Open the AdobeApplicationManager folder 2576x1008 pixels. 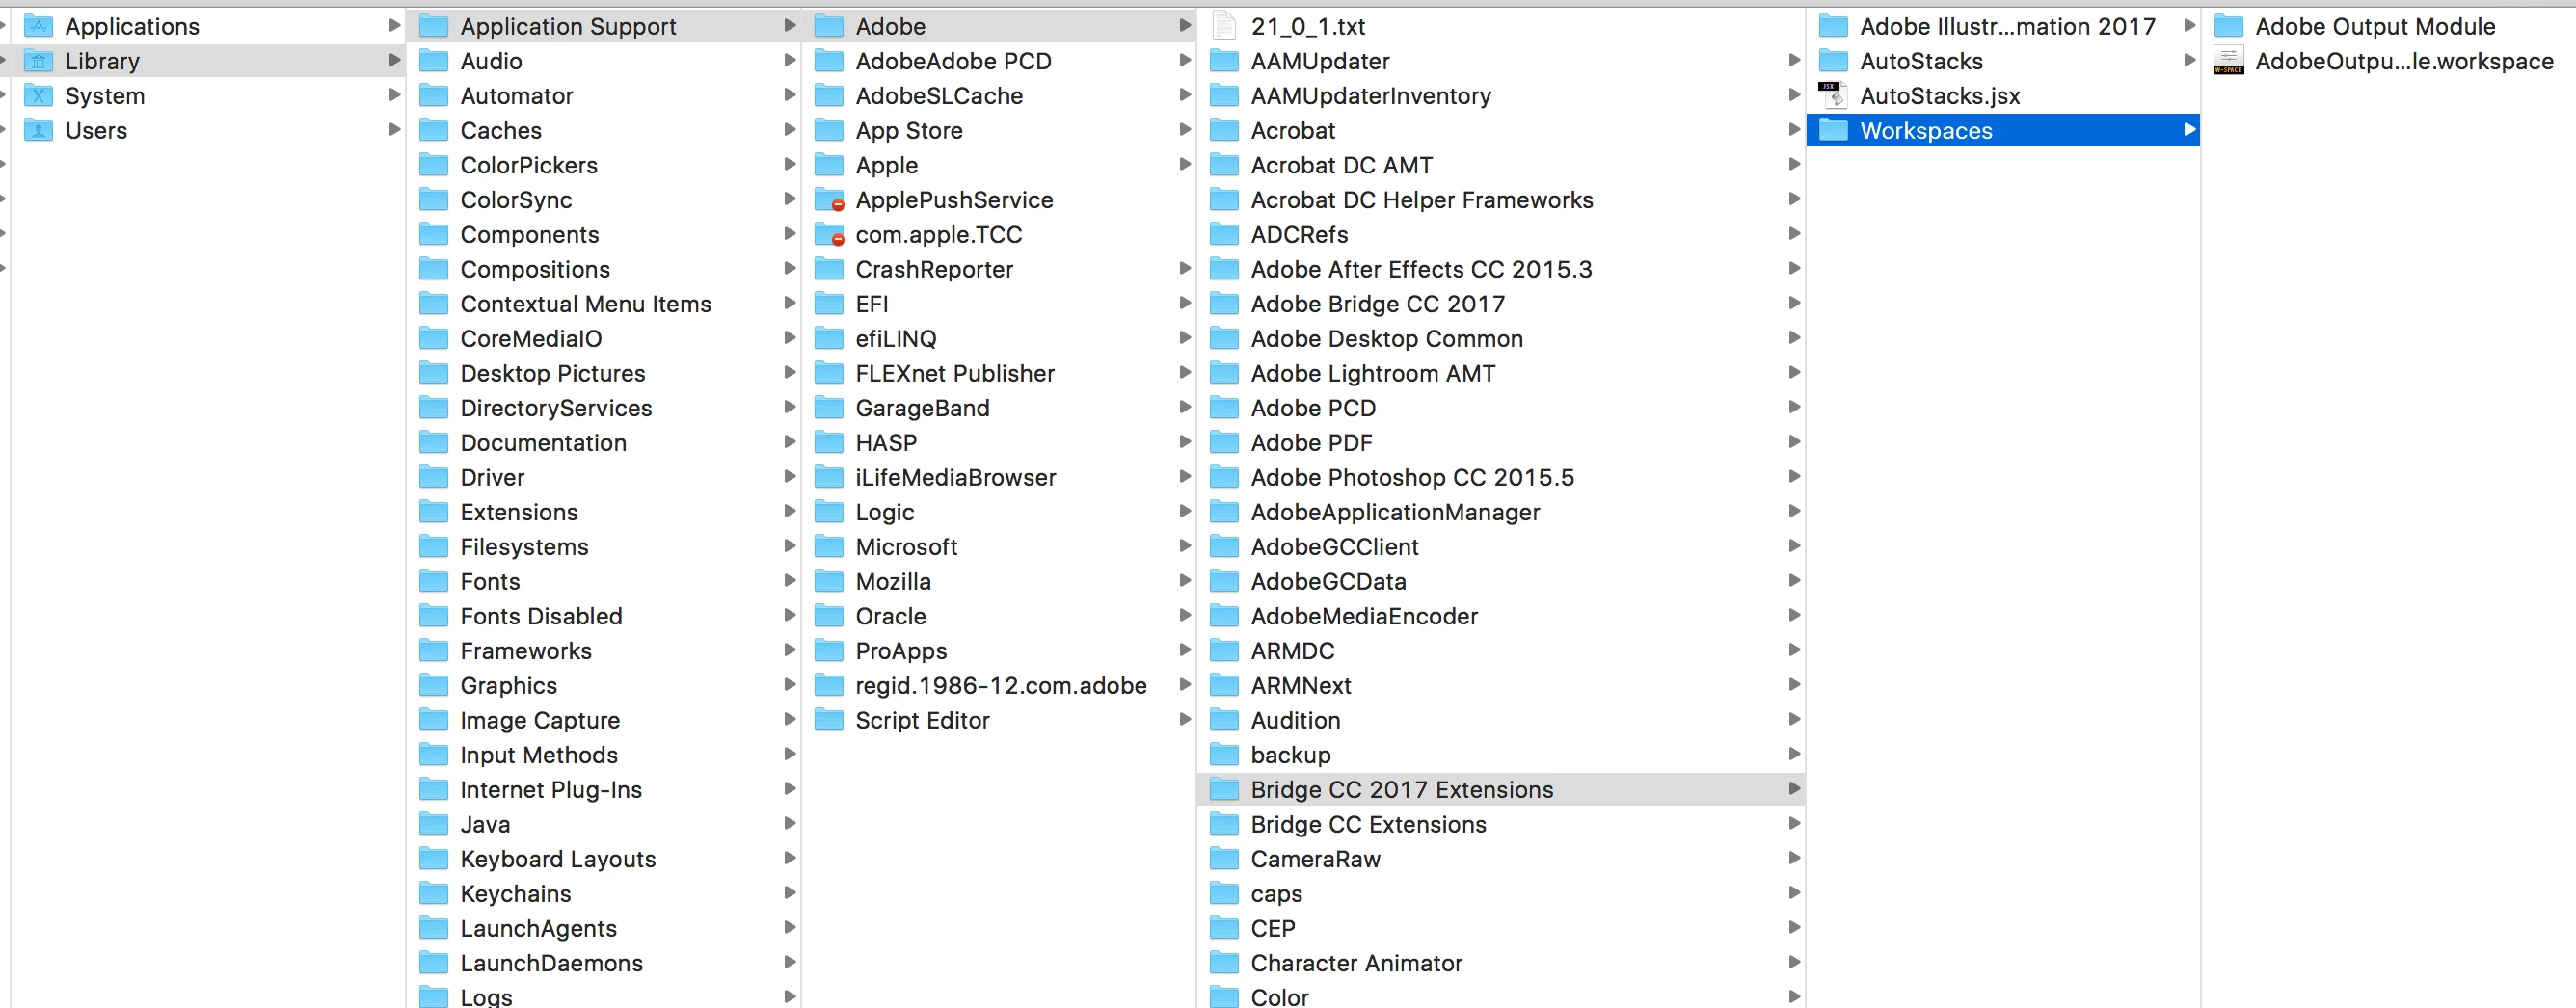click(1503, 512)
